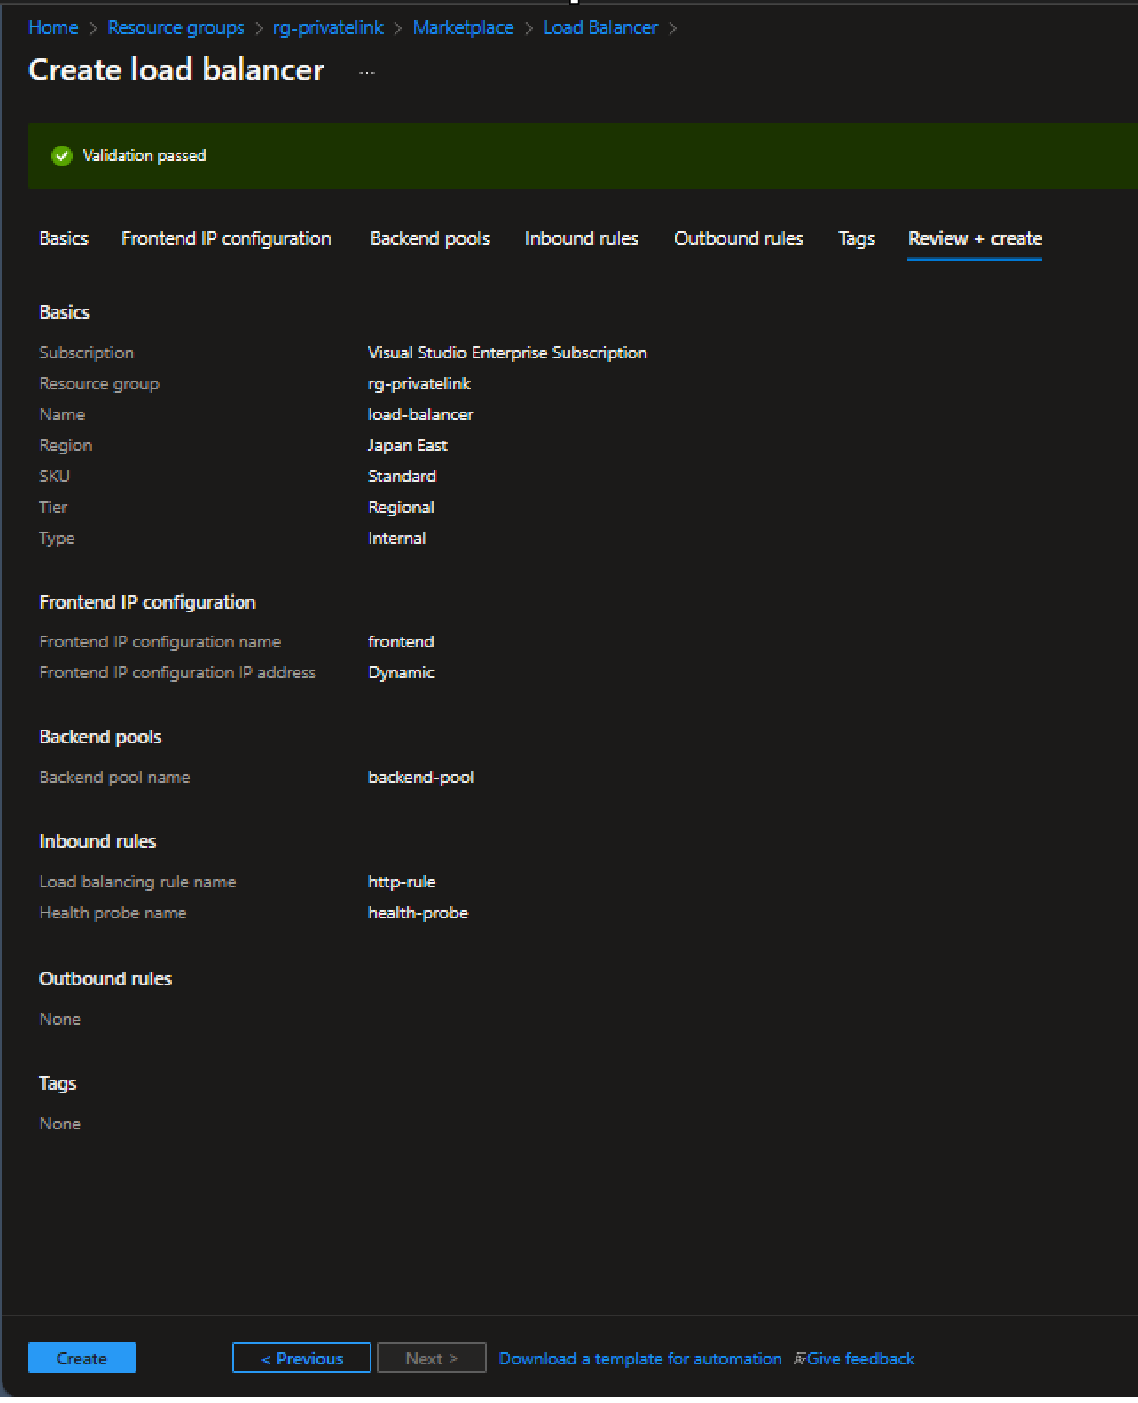
Task: Click the Inbound rules section heading
Action: 98,842
